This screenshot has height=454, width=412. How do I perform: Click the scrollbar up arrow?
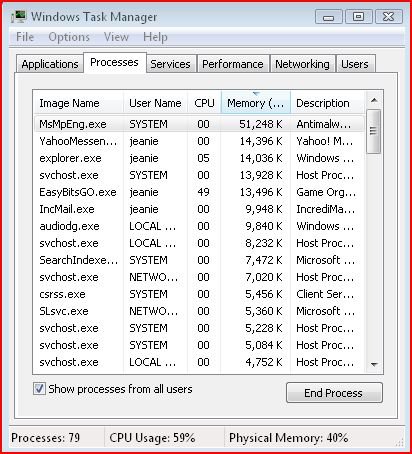click(374, 100)
